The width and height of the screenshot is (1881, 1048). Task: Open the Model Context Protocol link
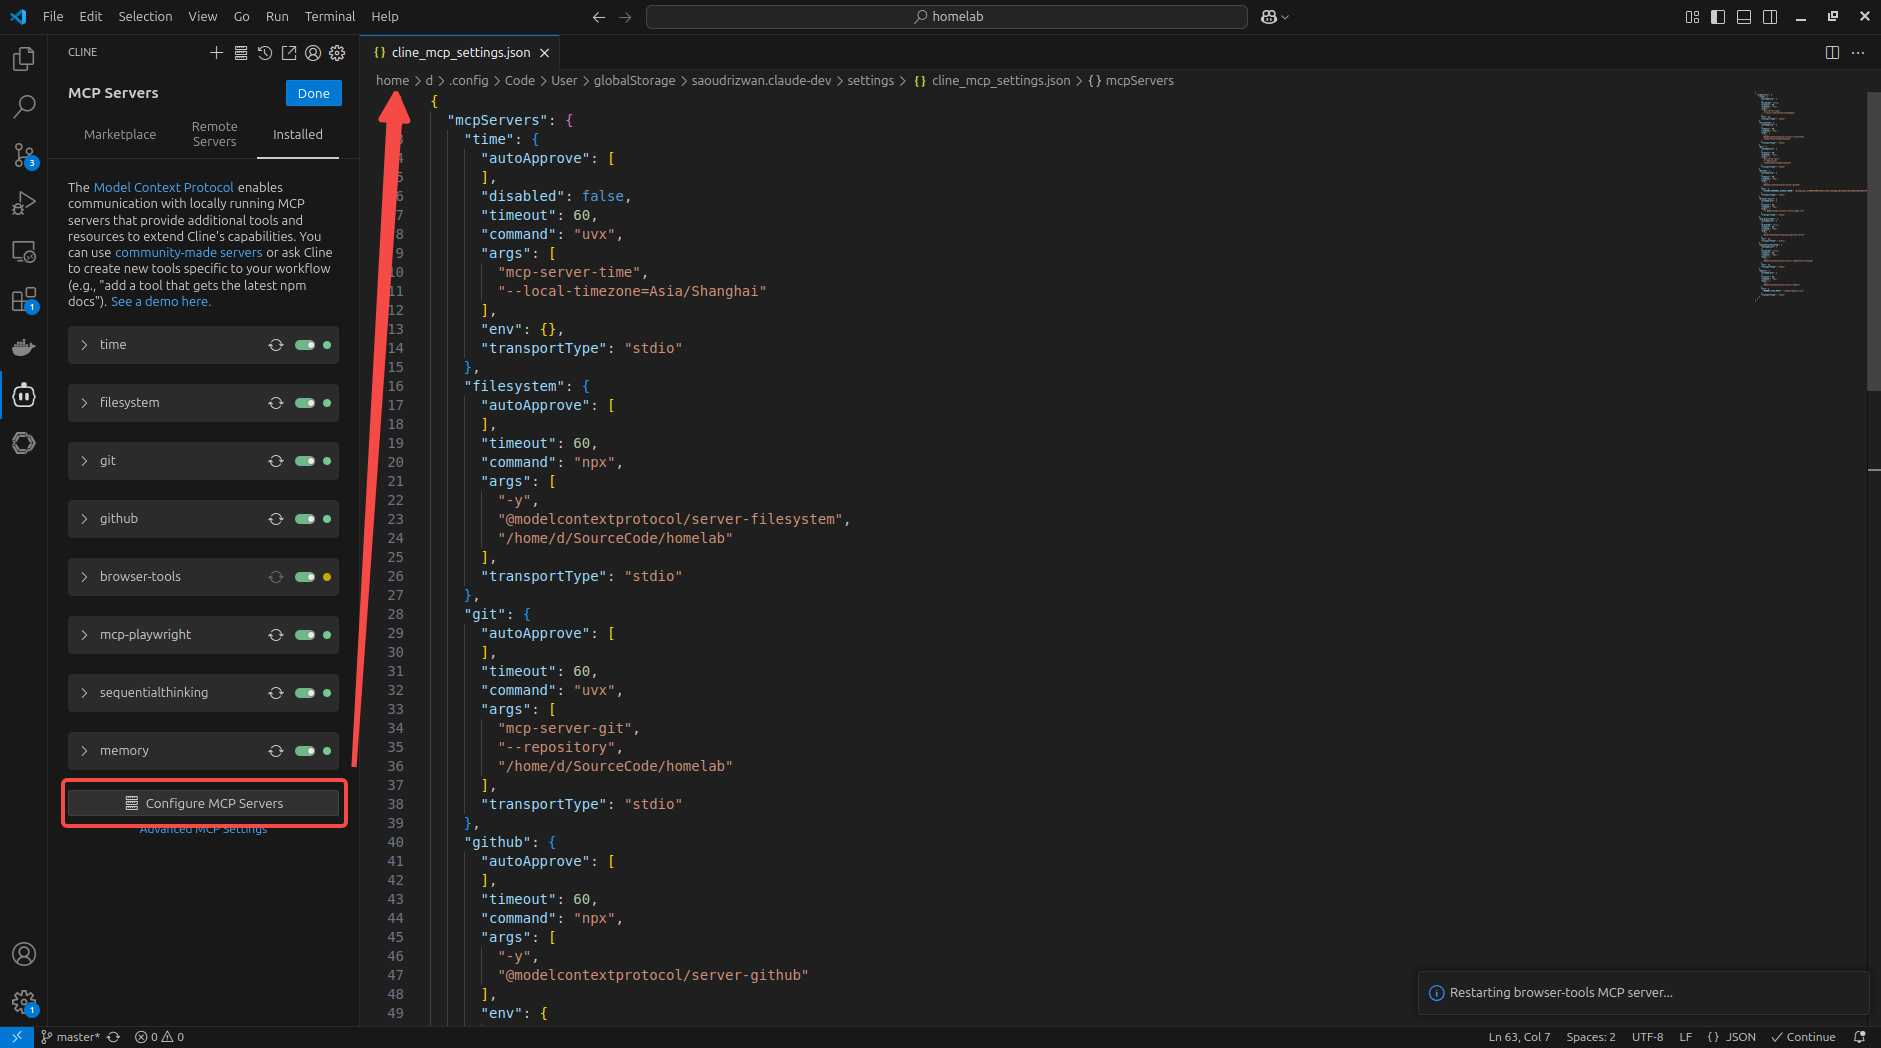tap(164, 188)
